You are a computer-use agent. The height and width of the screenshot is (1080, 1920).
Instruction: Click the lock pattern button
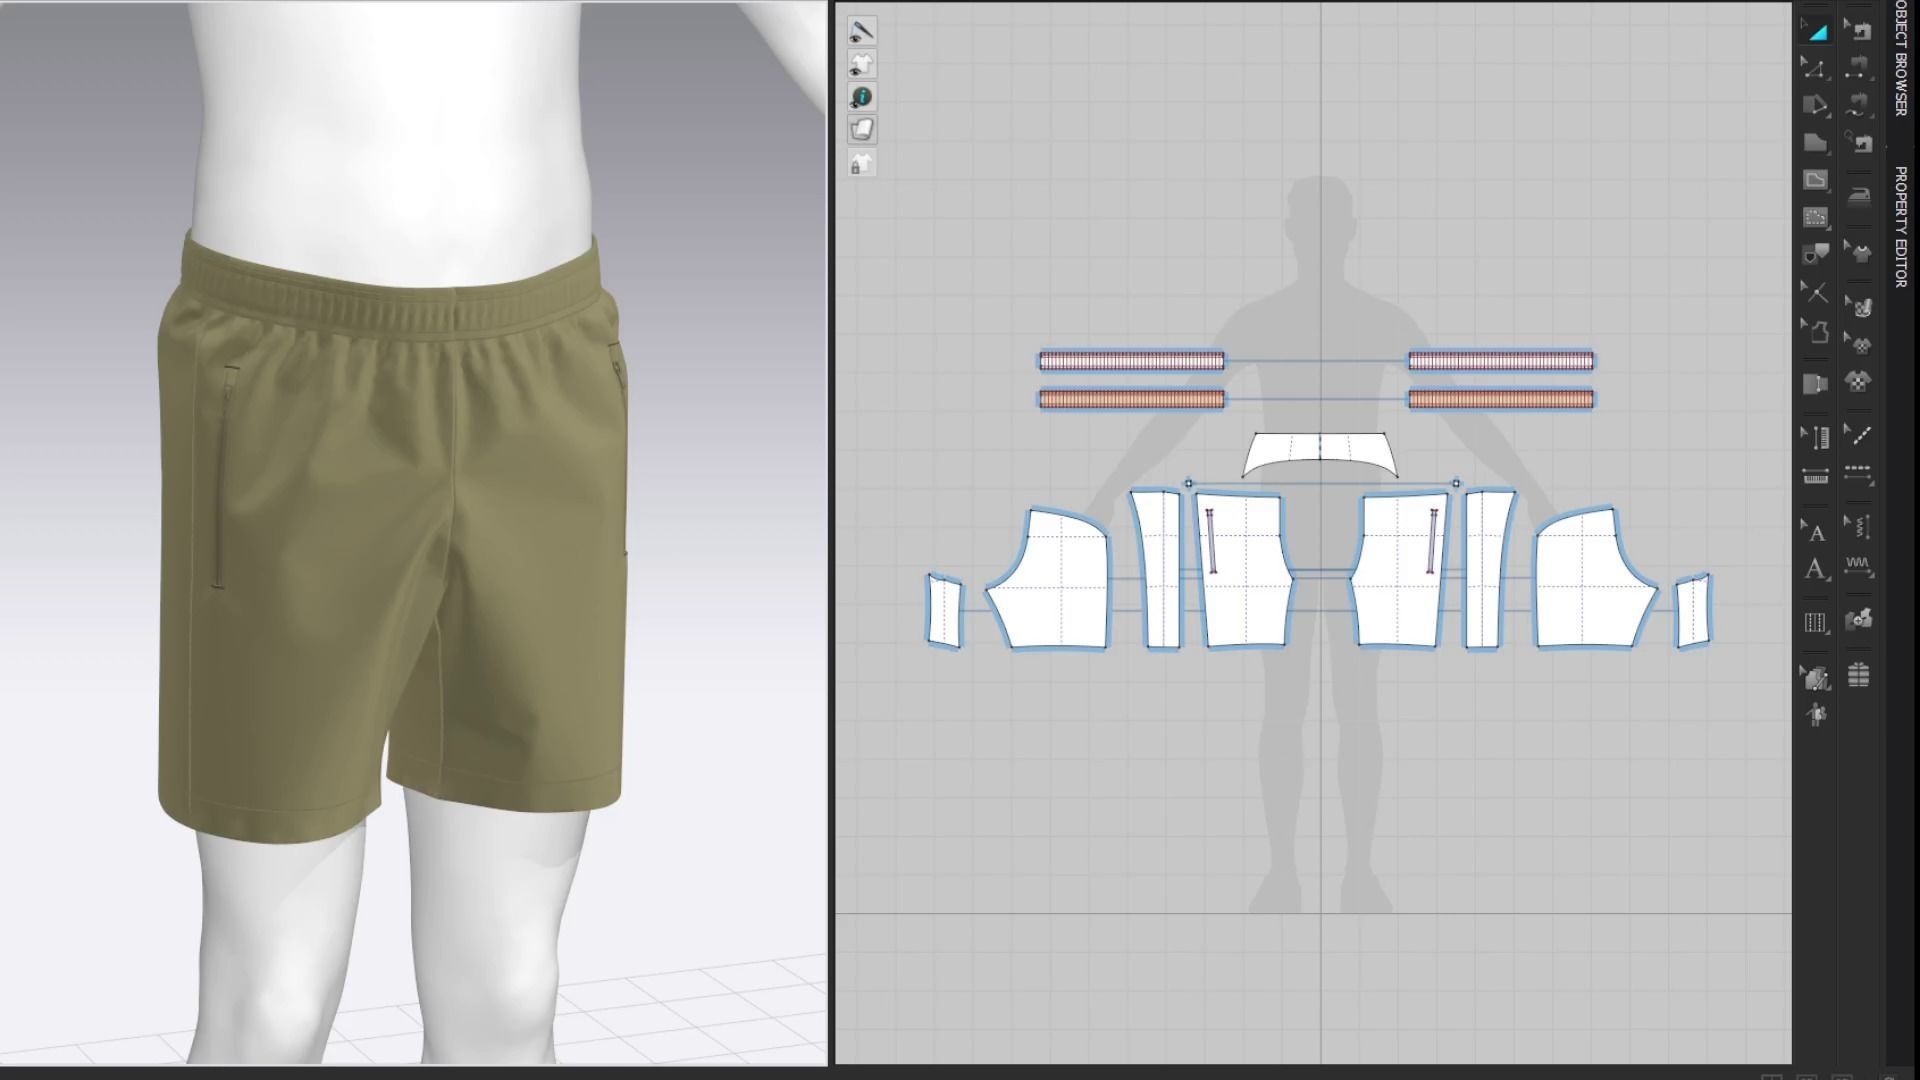click(861, 164)
